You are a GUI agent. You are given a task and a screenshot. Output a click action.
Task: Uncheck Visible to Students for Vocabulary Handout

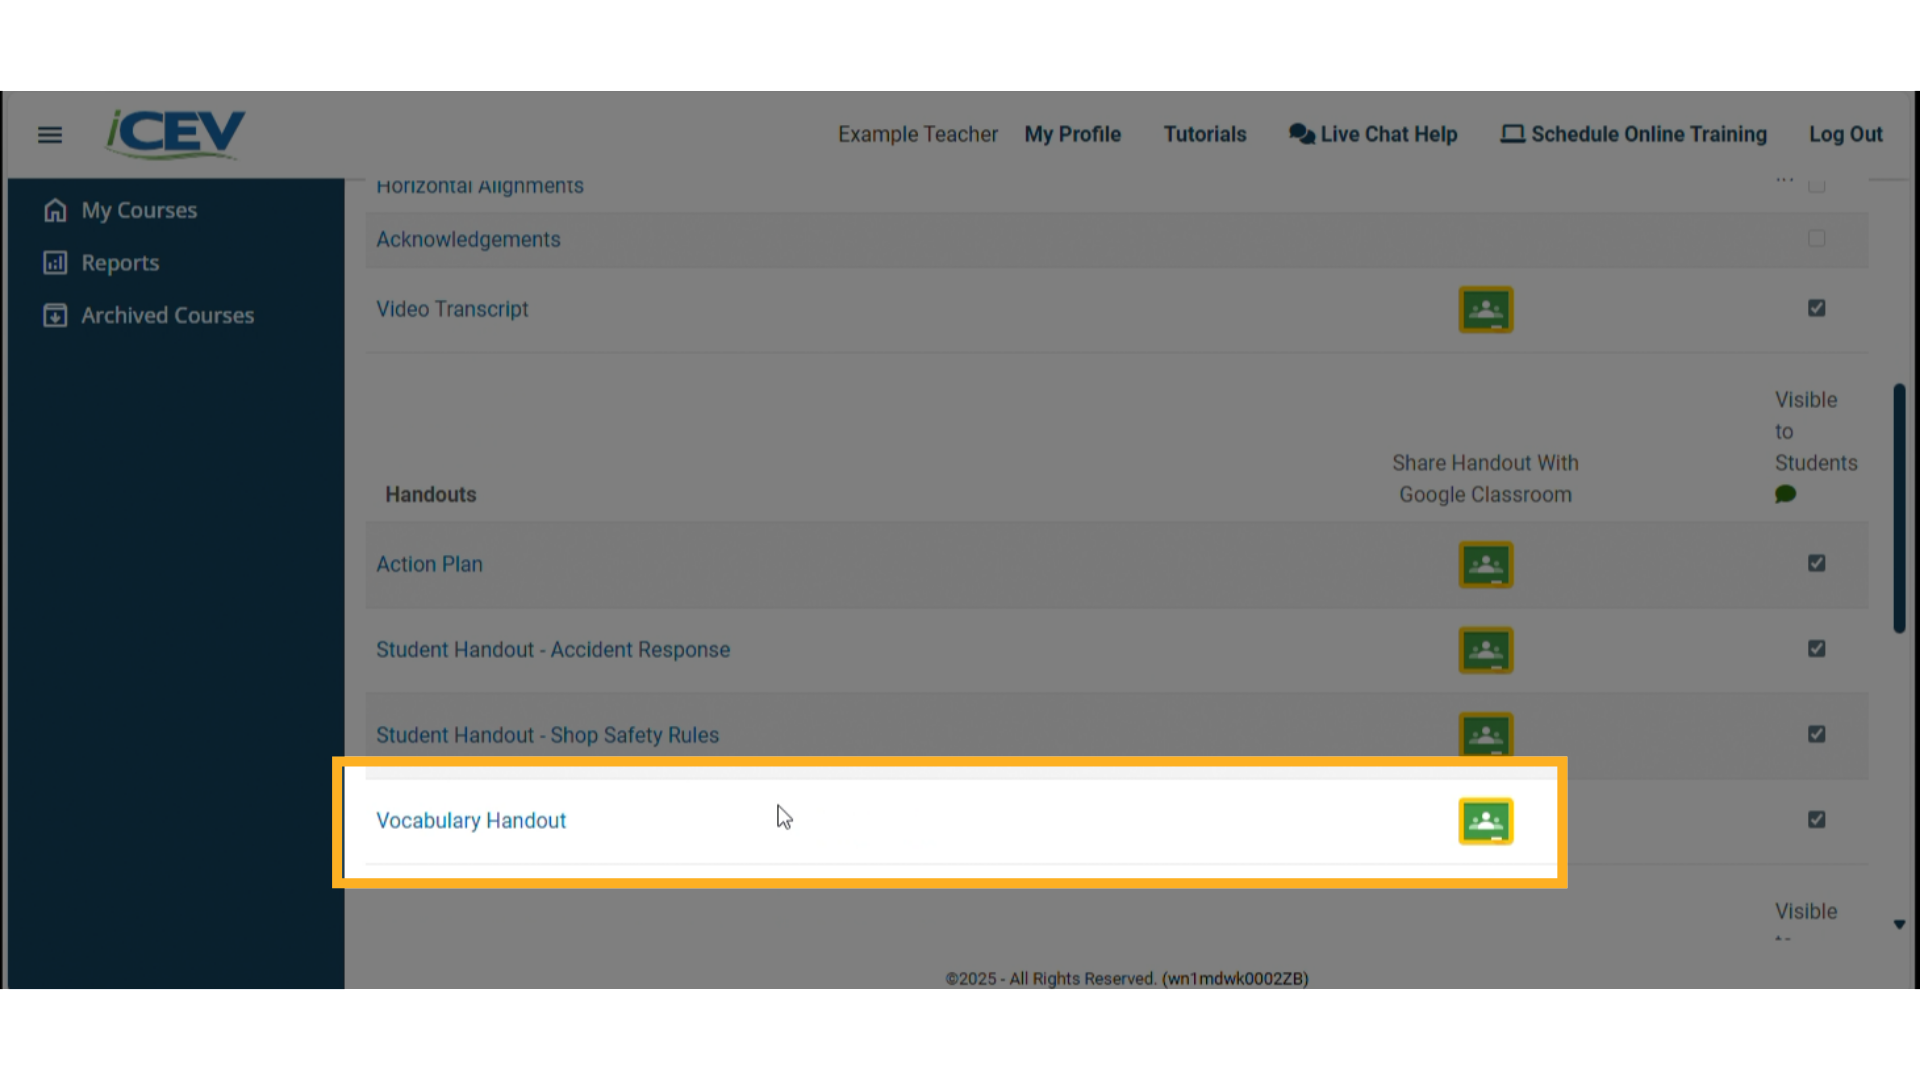tap(1817, 819)
